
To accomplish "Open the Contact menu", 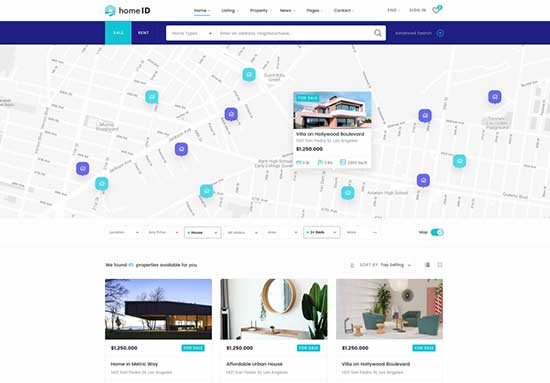I will pyautogui.click(x=344, y=11).
